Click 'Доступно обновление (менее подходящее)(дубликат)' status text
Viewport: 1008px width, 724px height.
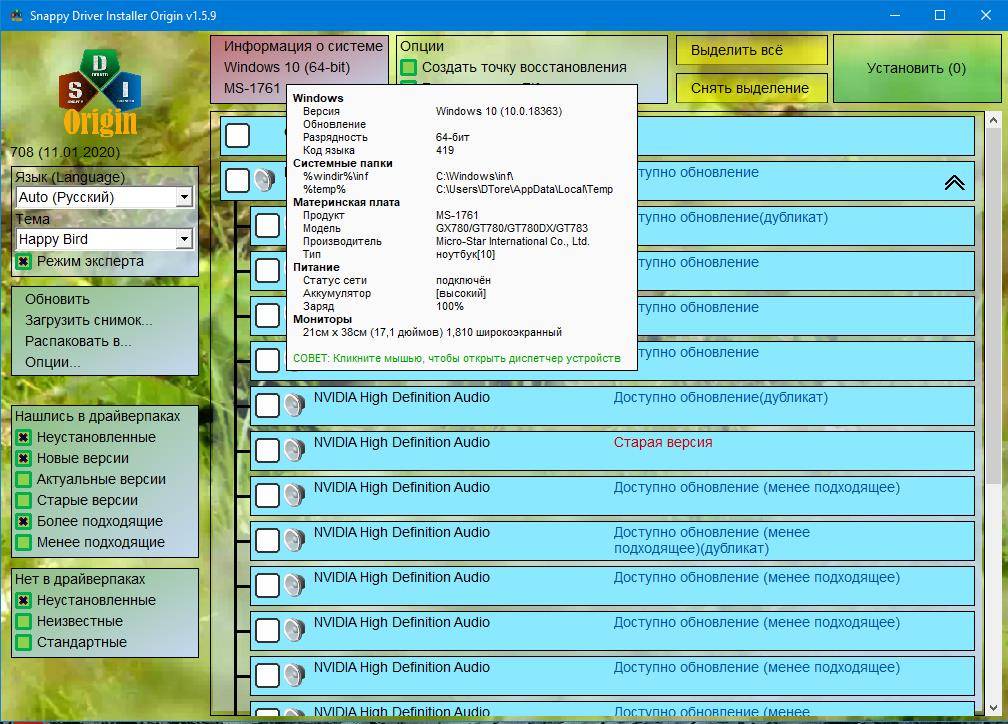coord(711,541)
